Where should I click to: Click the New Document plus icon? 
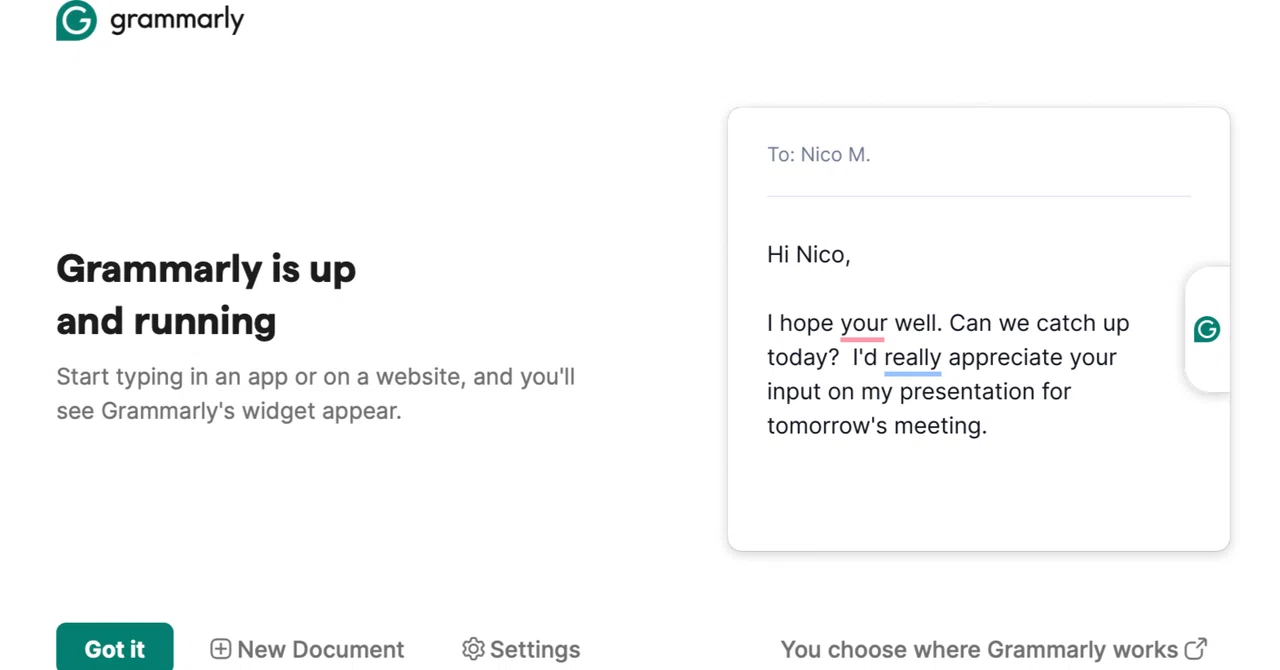point(220,649)
